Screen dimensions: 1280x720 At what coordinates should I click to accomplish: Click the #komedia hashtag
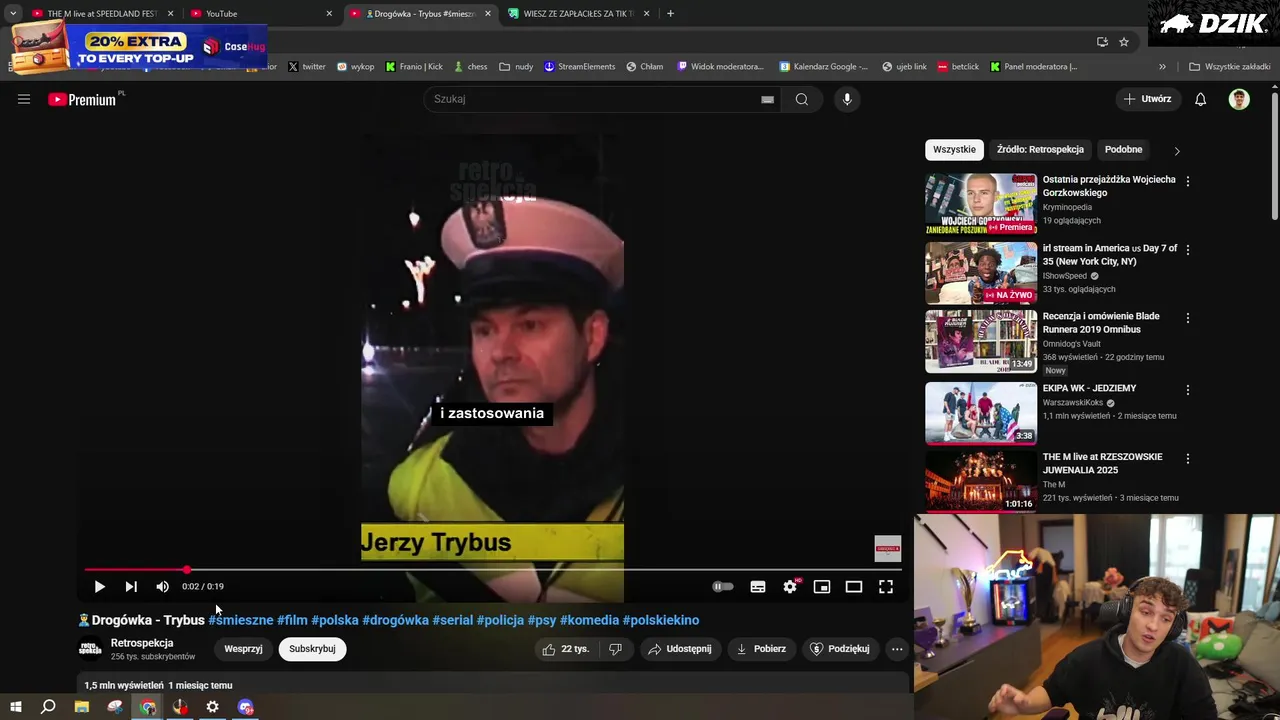coord(589,620)
